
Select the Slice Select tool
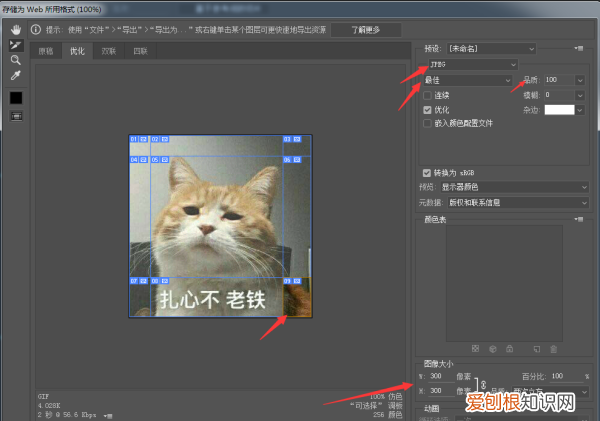(x=16, y=45)
